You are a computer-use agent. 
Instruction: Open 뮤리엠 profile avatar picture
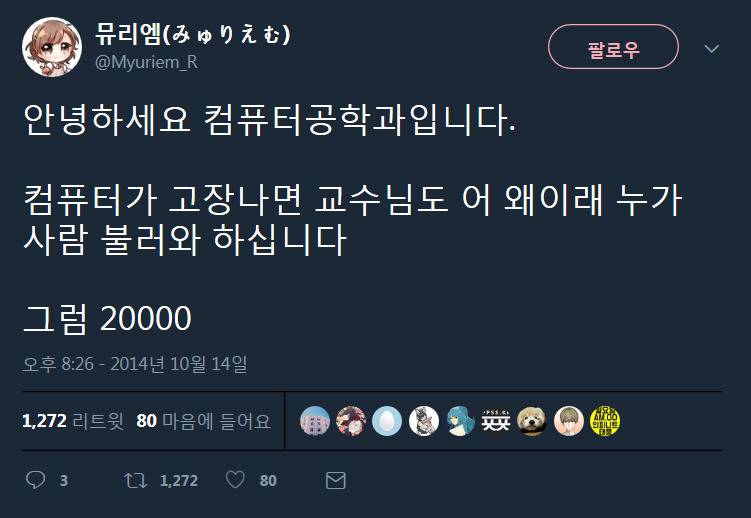pyautogui.click(x=52, y=47)
